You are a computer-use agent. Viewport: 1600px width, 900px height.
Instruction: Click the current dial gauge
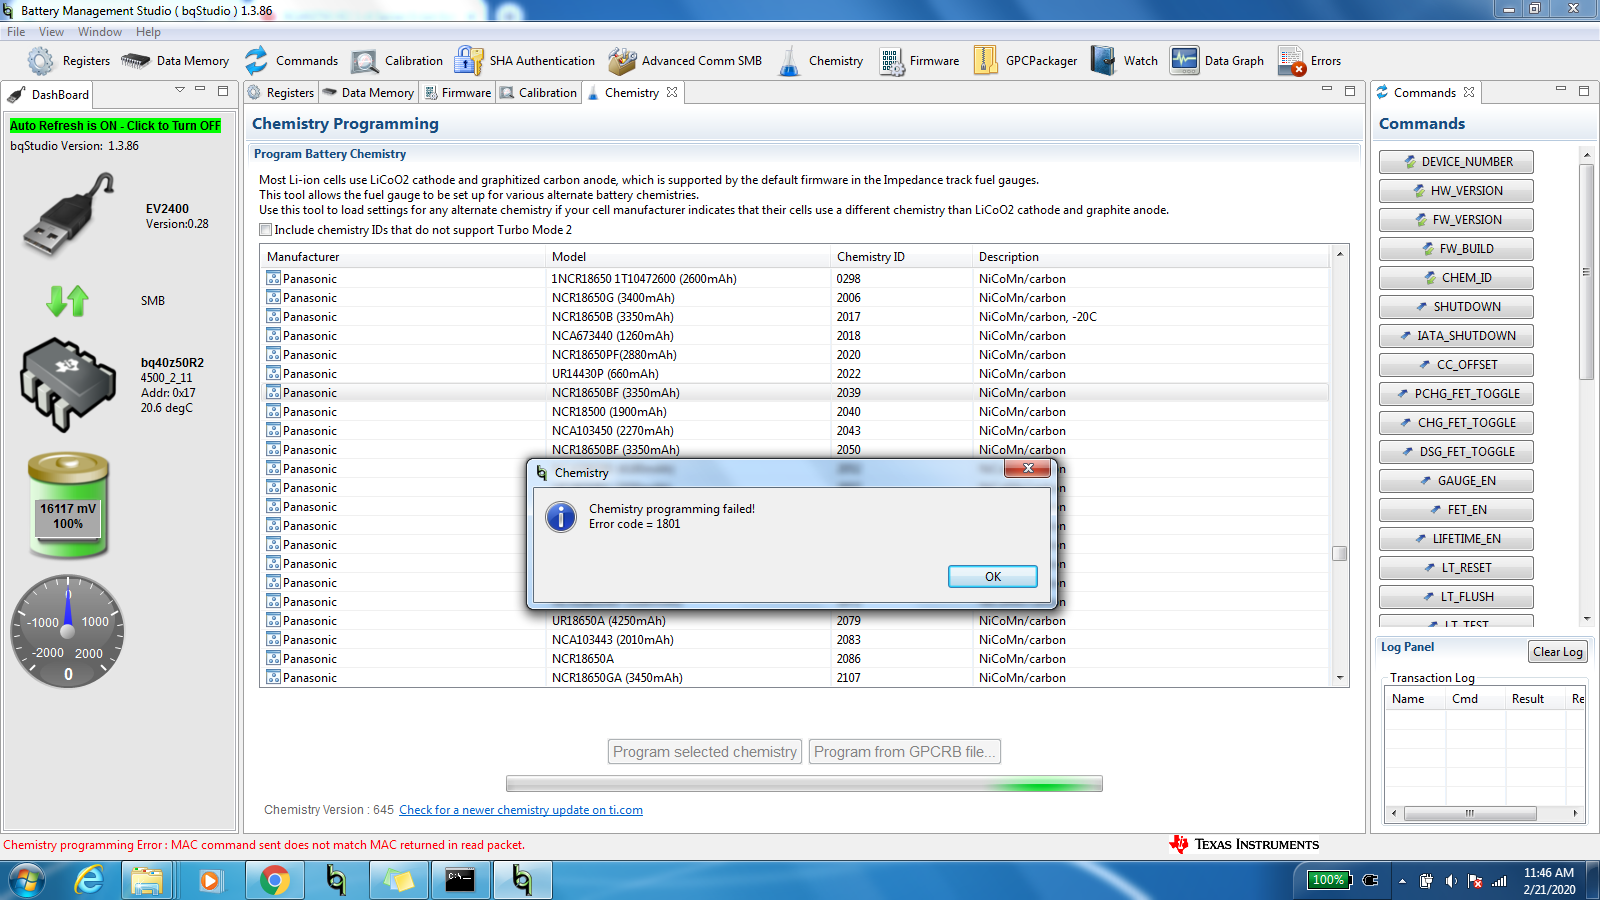(x=68, y=631)
